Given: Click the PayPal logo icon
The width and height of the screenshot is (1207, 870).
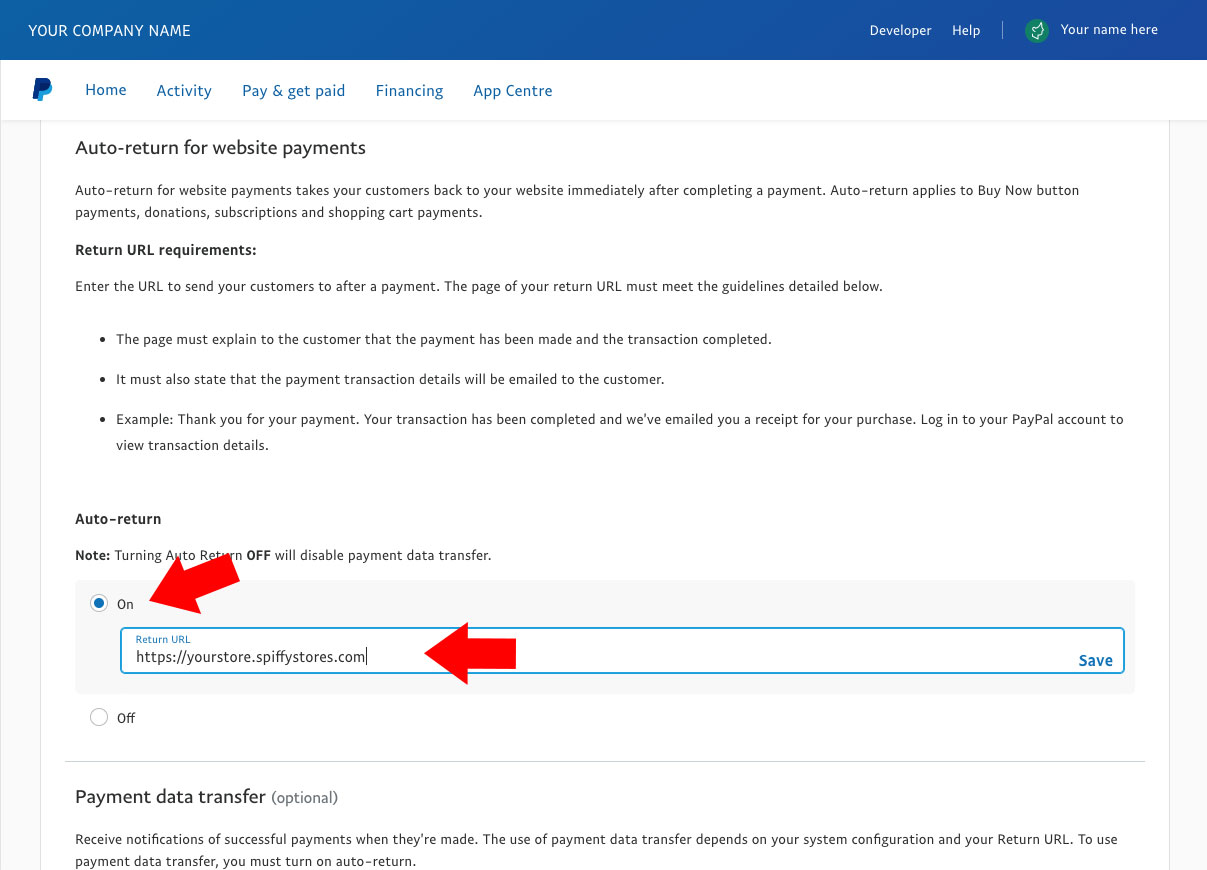Looking at the screenshot, I should click(x=42, y=90).
